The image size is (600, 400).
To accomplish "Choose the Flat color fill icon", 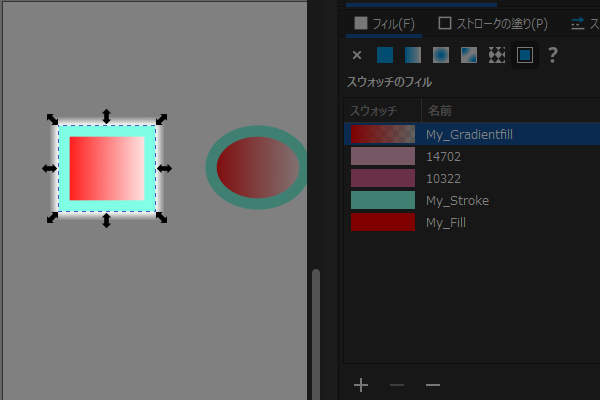I will (x=385, y=55).
